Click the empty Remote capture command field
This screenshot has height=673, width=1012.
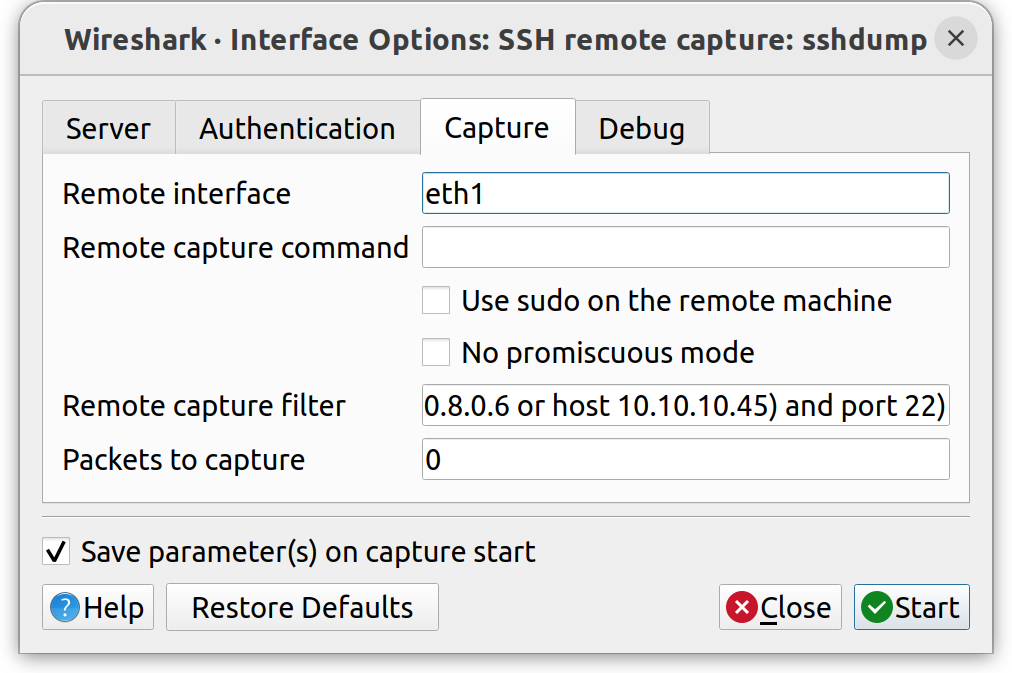click(685, 247)
